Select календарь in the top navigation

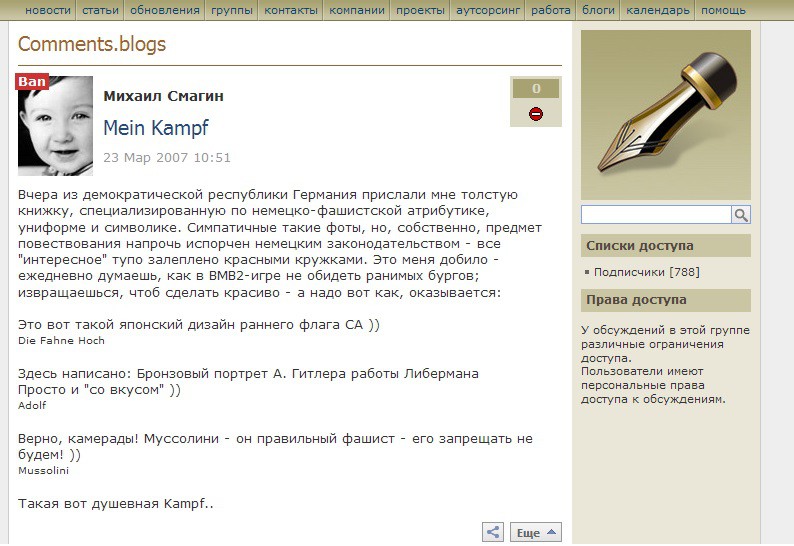[x=657, y=11]
